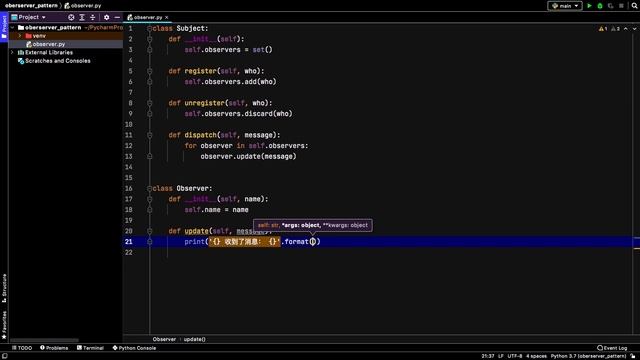The width and height of the screenshot is (640, 360).
Task: Change LF line separator in status bar
Action: (501, 356)
